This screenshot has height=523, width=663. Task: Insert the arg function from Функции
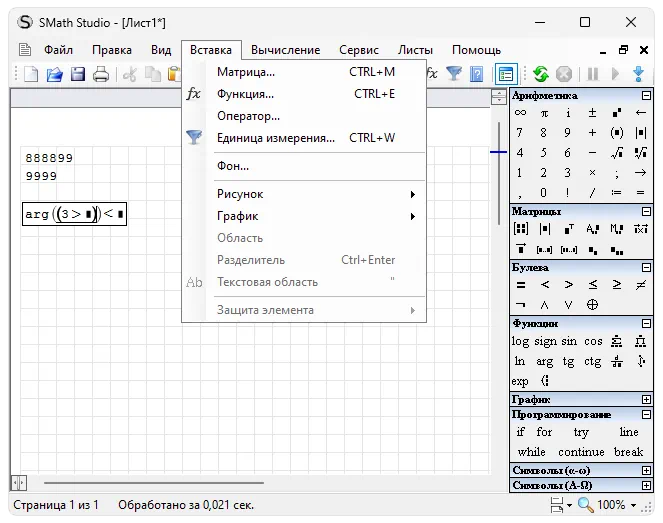[544, 361]
